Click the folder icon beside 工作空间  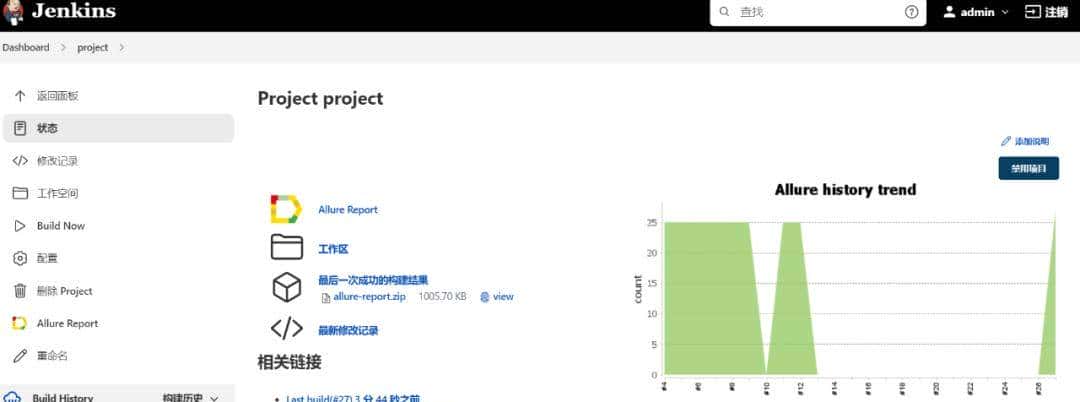(x=20, y=193)
